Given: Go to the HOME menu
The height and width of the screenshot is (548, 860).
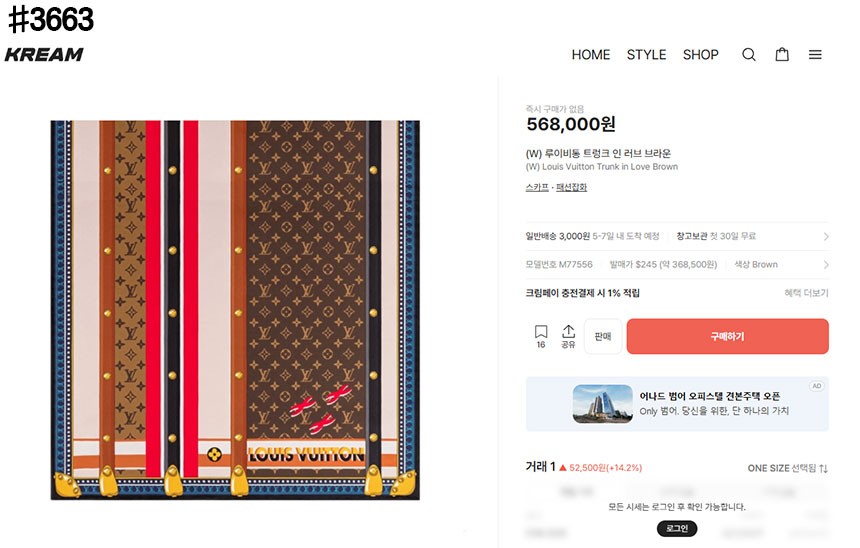Looking at the screenshot, I should (x=590, y=55).
